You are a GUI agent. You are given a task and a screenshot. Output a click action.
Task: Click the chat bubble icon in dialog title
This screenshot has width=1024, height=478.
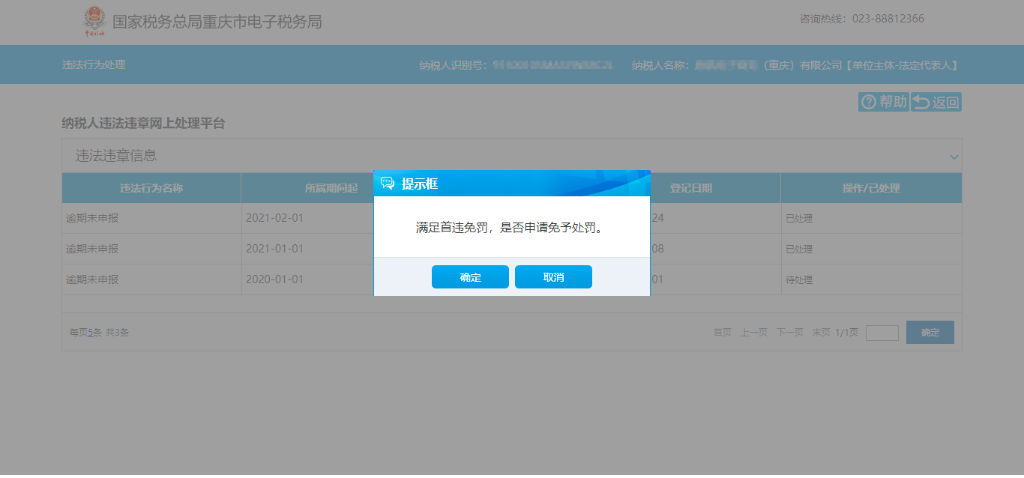point(388,184)
